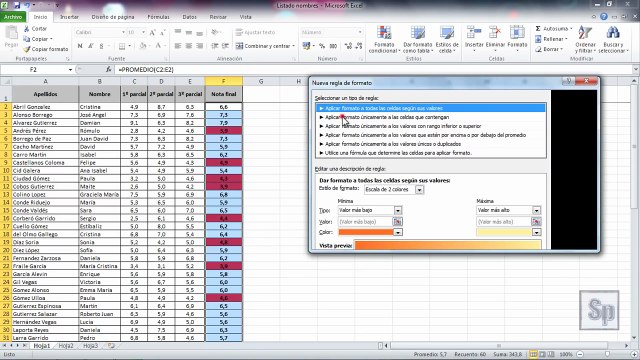This screenshot has width=640, height=360.
Task: Open the font size dropdown
Action: tap(143, 32)
